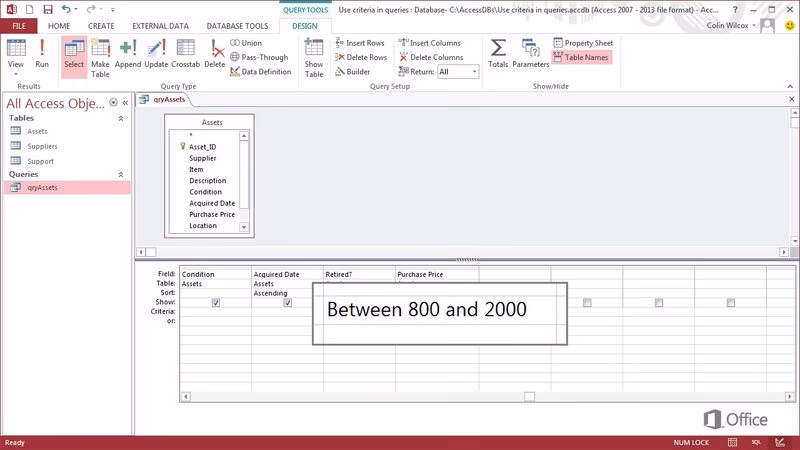Collapse the Tables group in navigation pane
Viewport: 800px width, 450px height.
pyautogui.click(x=122, y=118)
